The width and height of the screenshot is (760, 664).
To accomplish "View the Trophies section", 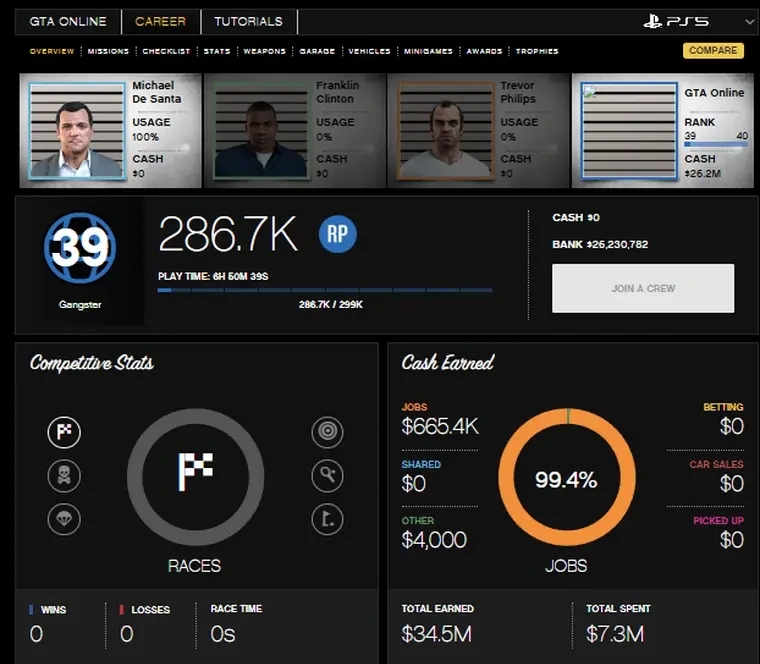I will (537, 51).
